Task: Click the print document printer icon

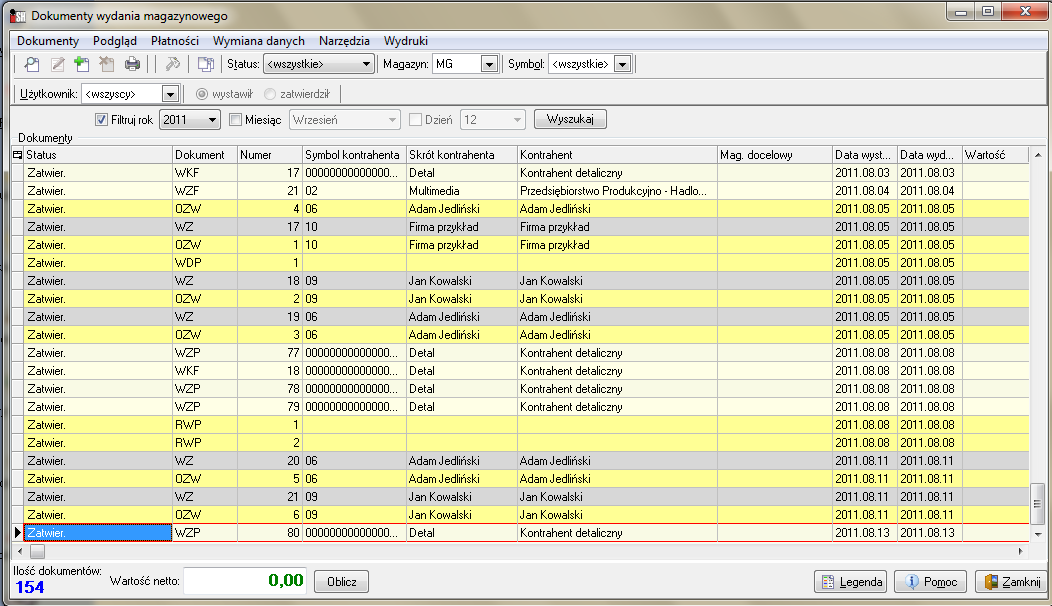Action: pyautogui.click(x=132, y=64)
